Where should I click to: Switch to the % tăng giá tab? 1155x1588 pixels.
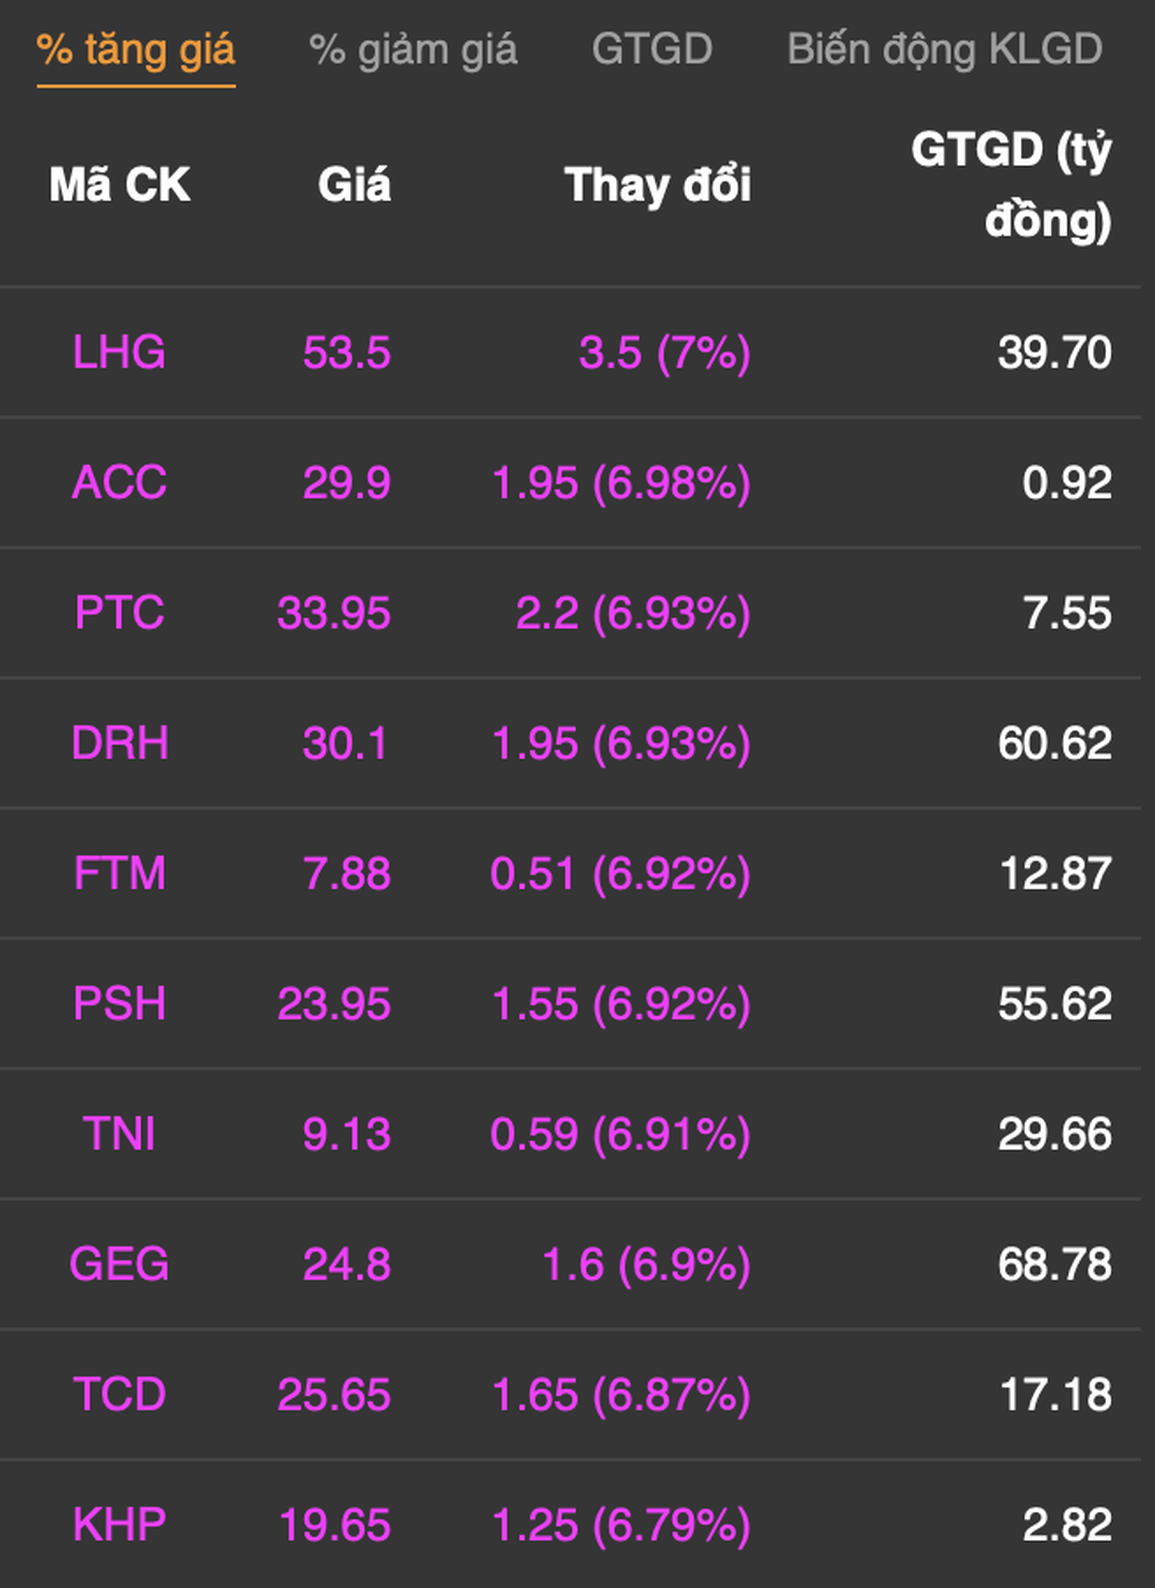click(135, 50)
